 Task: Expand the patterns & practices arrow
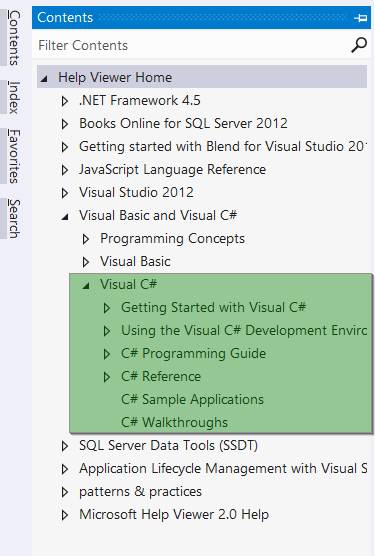pos(65,492)
